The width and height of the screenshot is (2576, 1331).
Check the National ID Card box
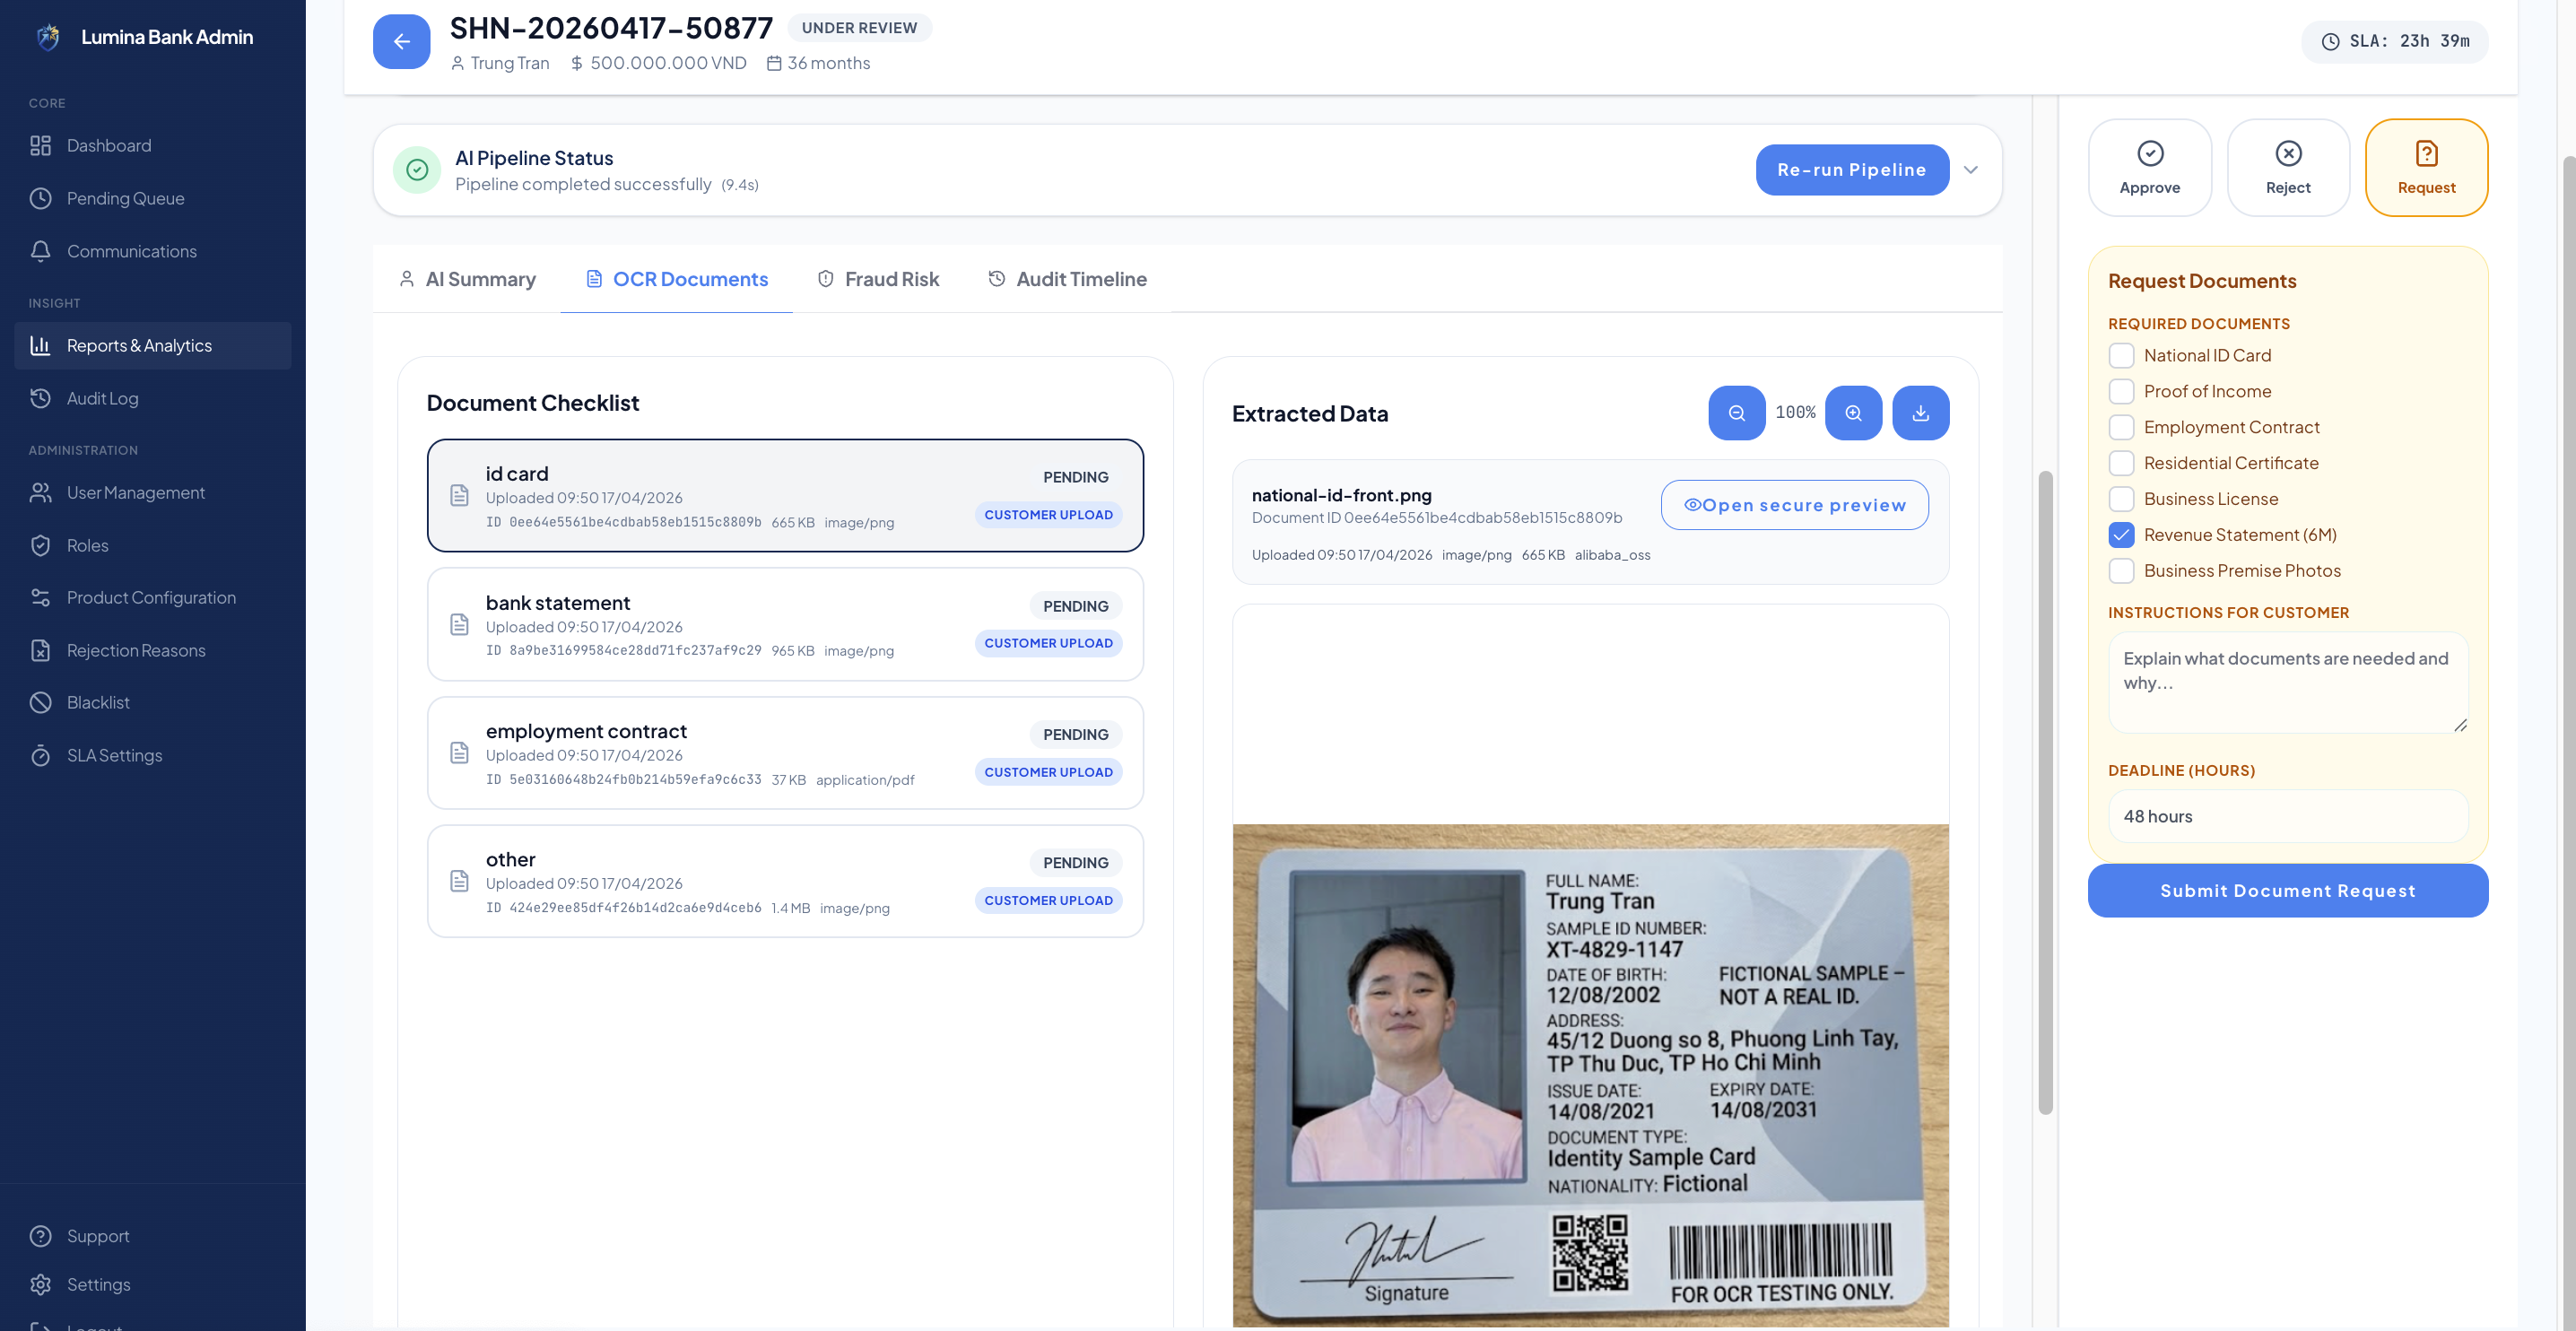point(2121,355)
